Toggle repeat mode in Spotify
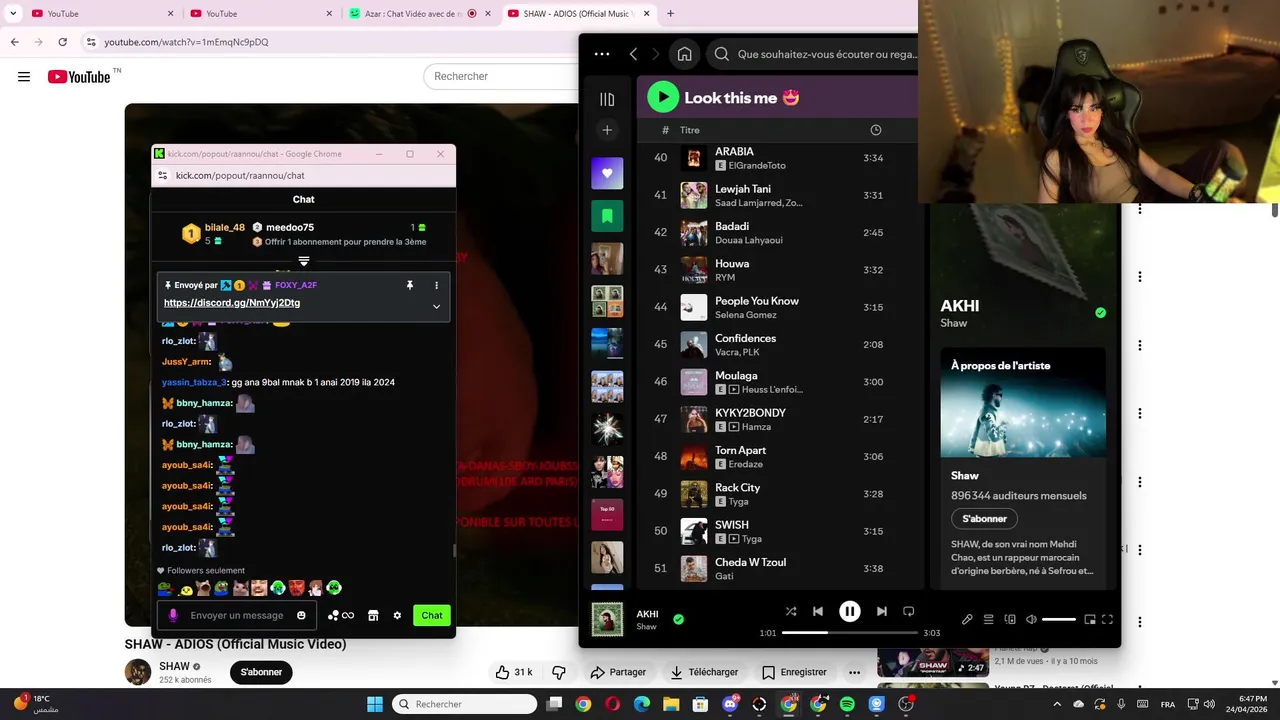The height and width of the screenshot is (720, 1280). click(909, 611)
